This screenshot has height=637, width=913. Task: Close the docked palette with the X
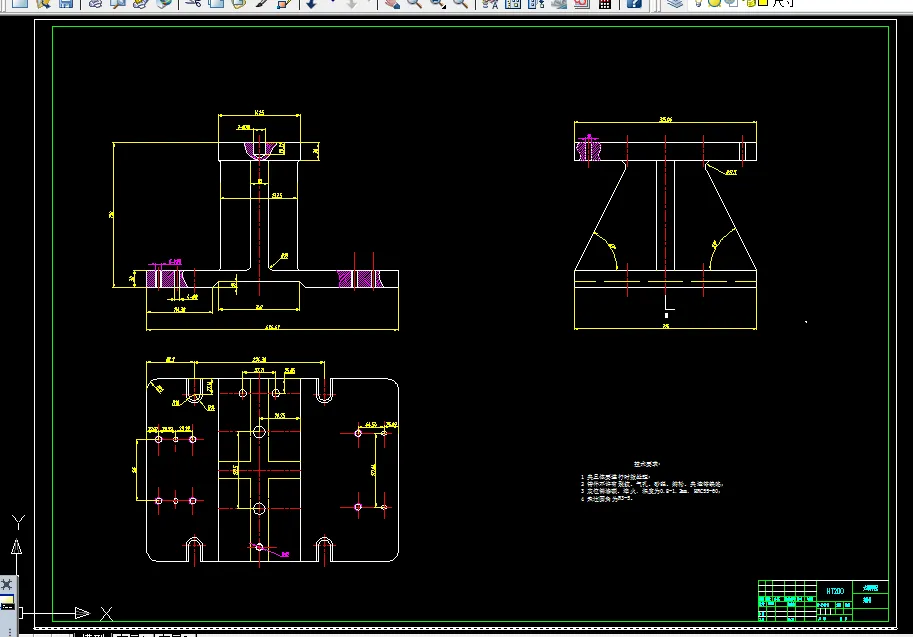click(7, 584)
